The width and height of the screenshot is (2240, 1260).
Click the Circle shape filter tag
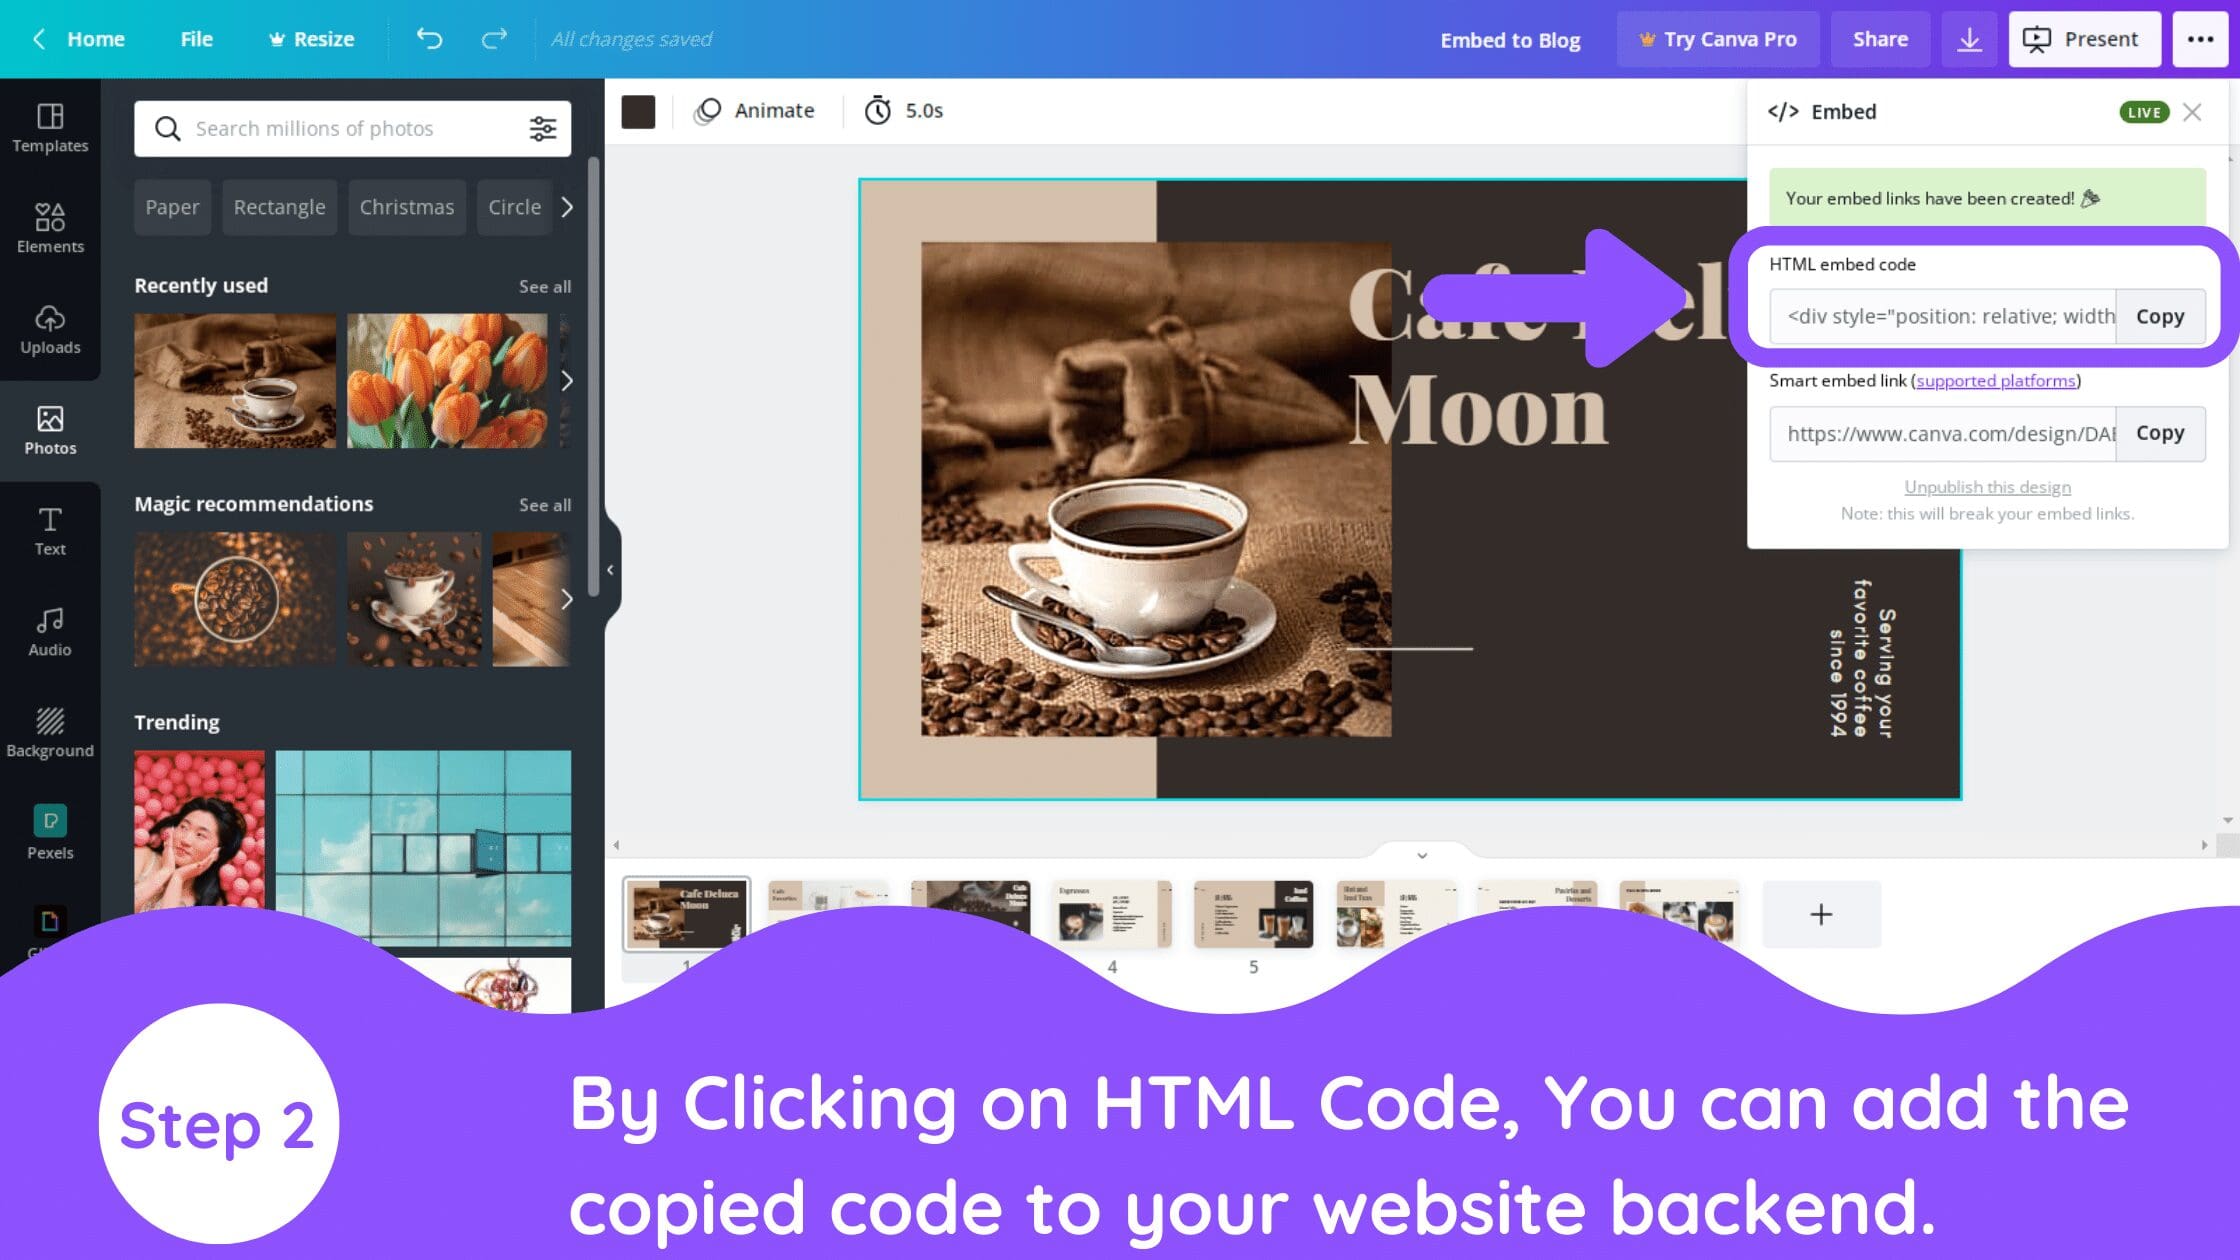click(514, 208)
